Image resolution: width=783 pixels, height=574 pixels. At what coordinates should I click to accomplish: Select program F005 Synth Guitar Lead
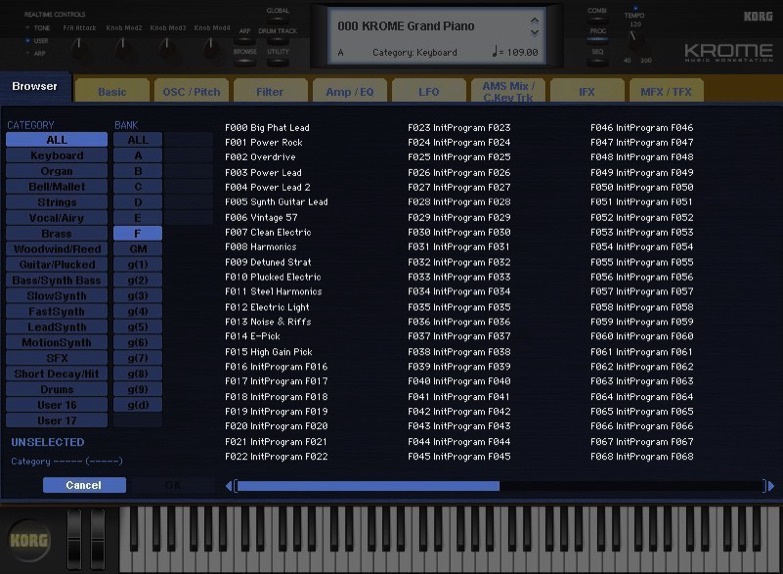276,202
